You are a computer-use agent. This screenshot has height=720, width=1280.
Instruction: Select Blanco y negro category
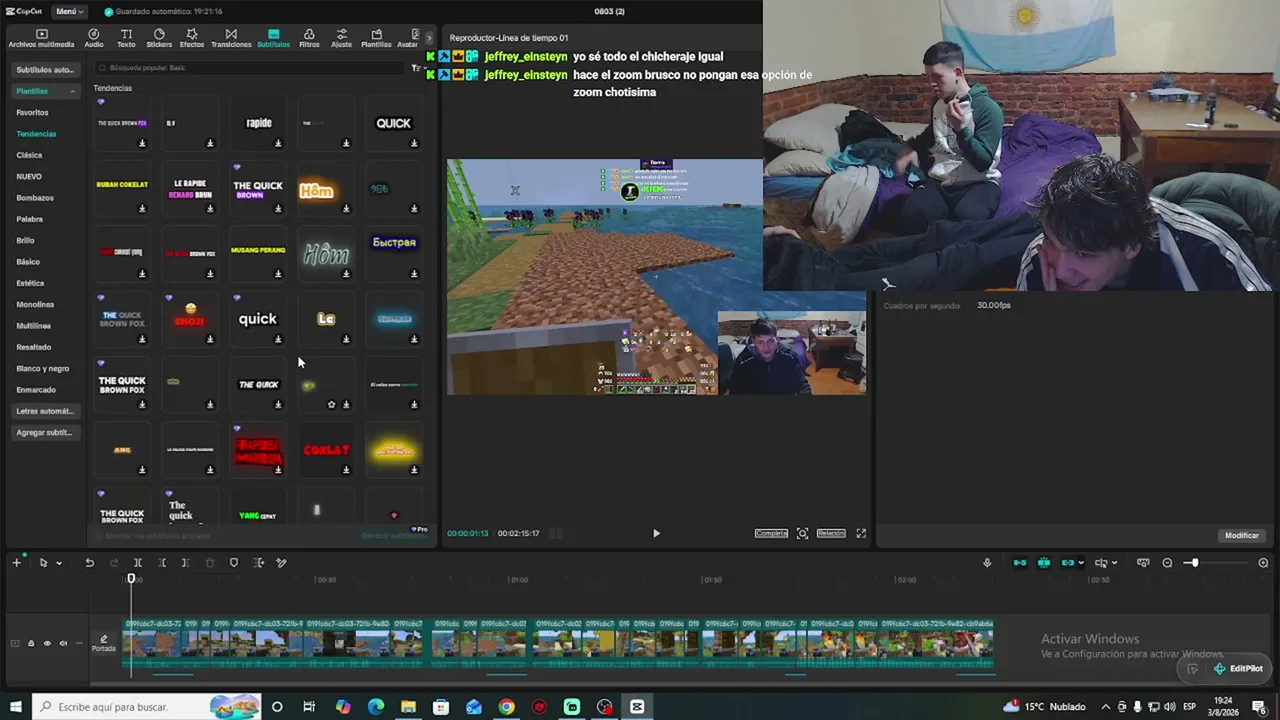[43, 369]
